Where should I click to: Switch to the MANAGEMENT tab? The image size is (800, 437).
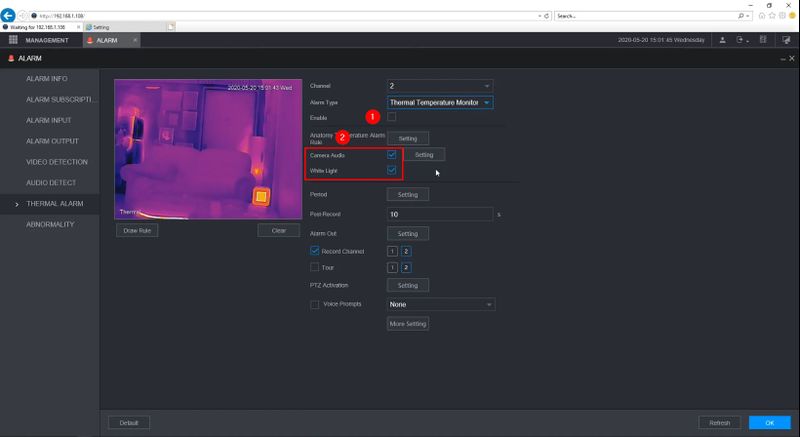click(x=46, y=40)
